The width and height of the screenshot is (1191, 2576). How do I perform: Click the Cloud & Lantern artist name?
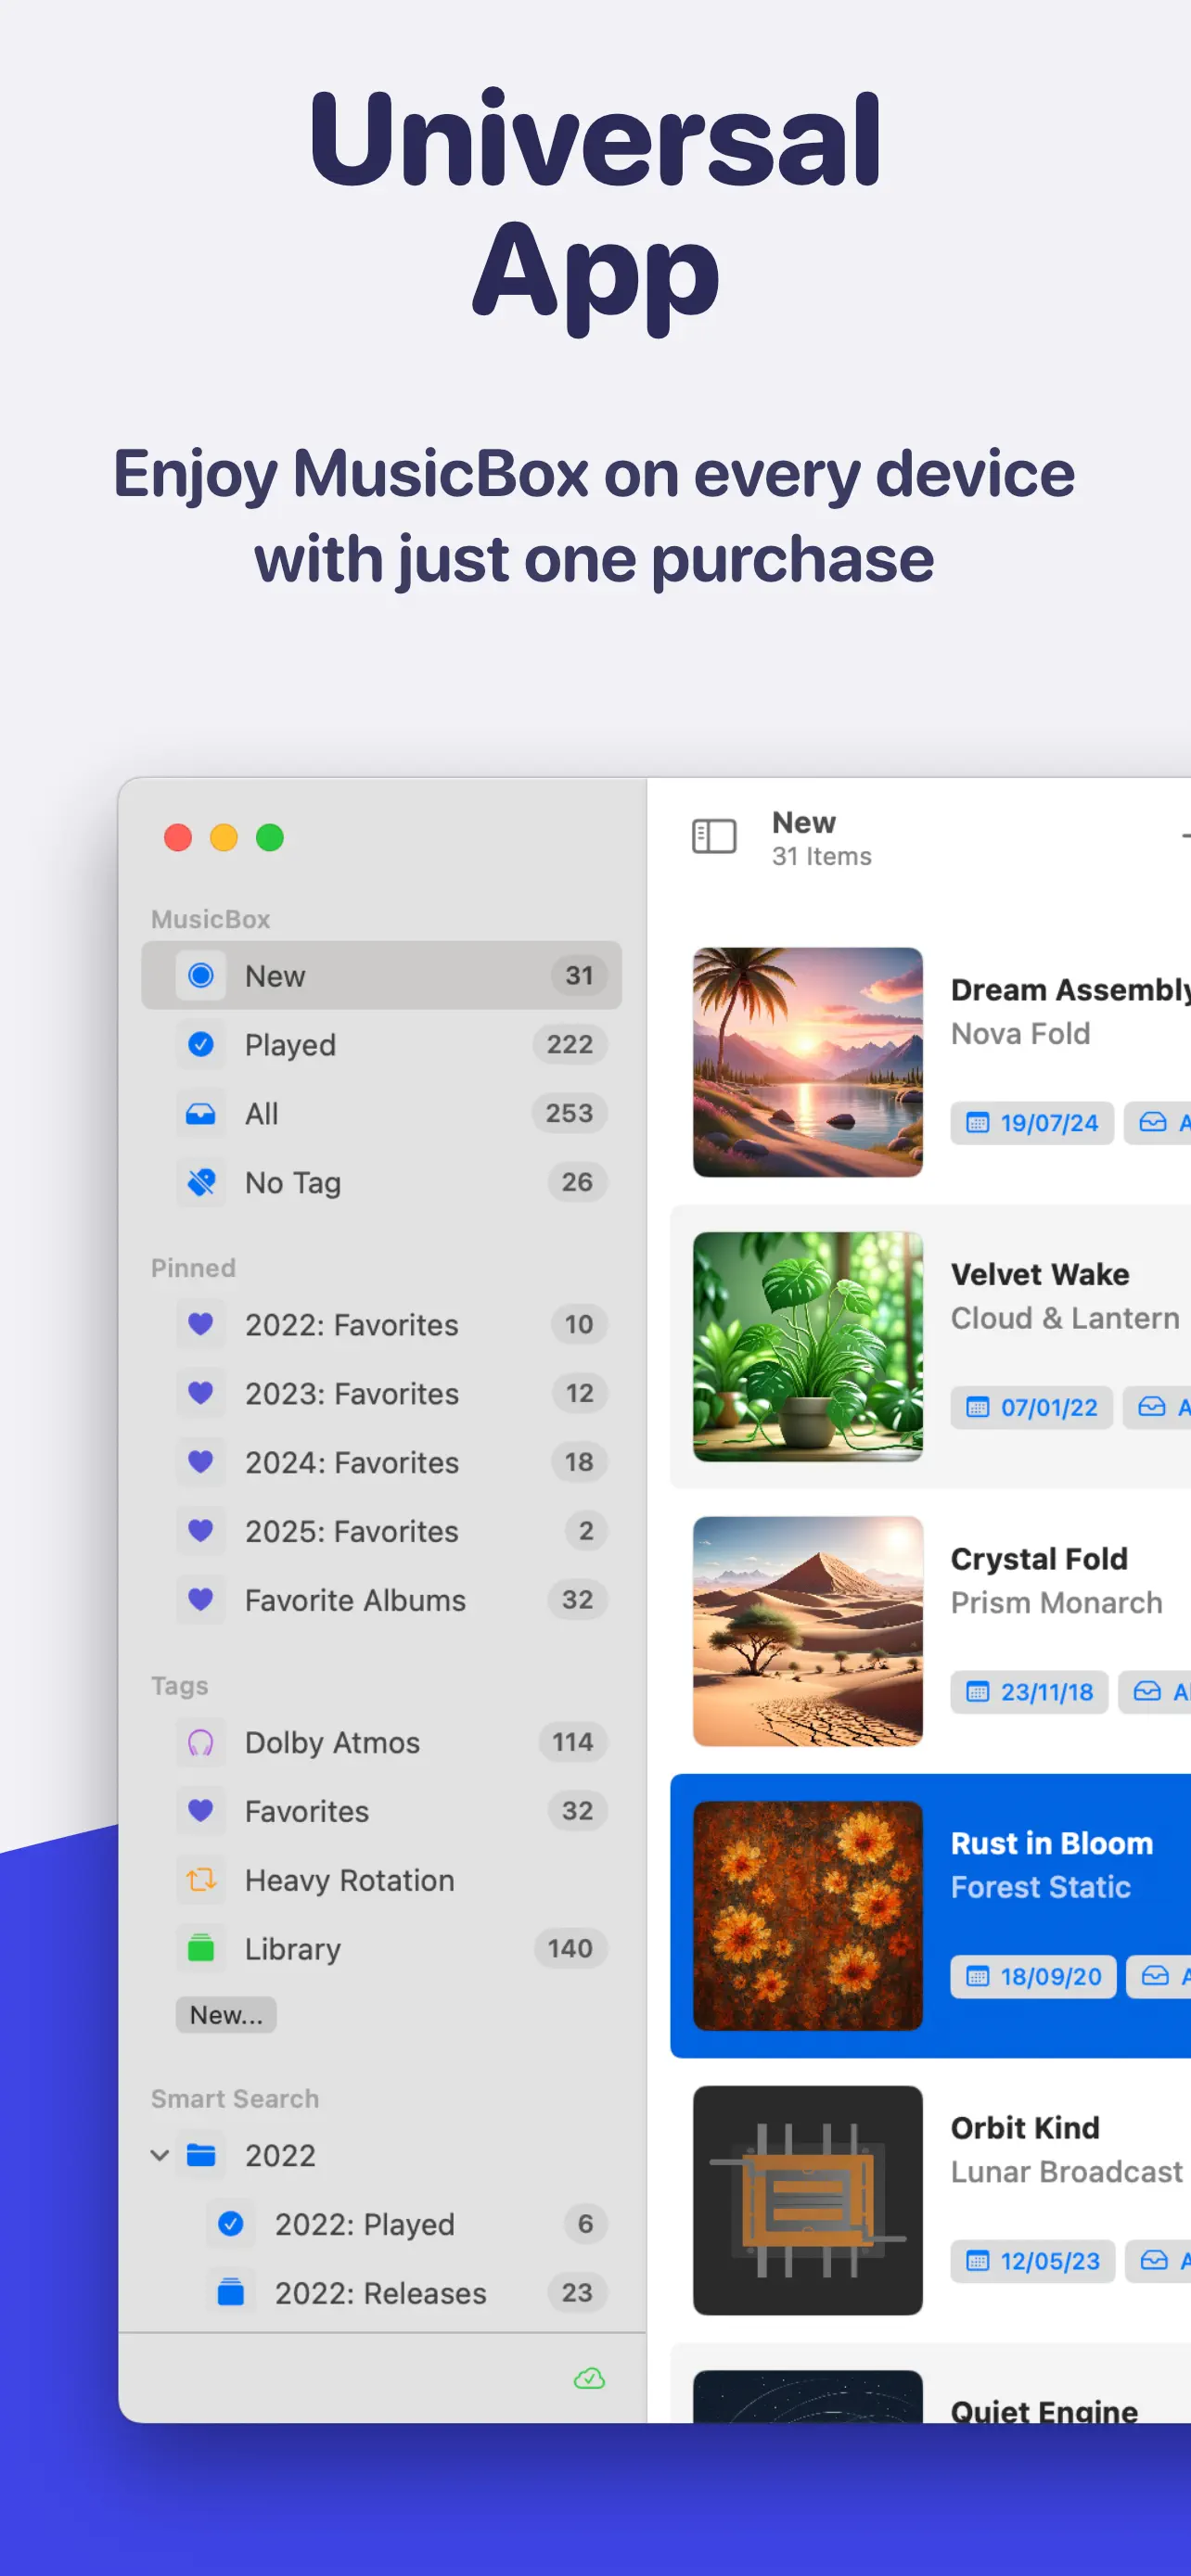pyautogui.click(x=1065, y=1318)
